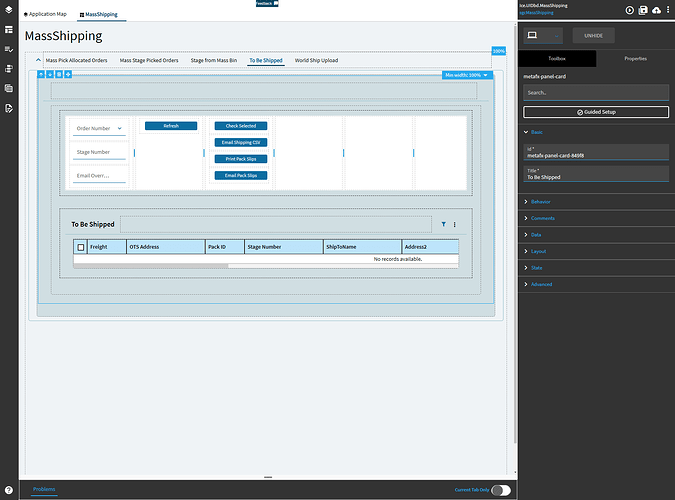The height and width of the screenshot is (500, 675).
Task: Open the Min width 100% dropdown
Action: [x=467, y=75]
